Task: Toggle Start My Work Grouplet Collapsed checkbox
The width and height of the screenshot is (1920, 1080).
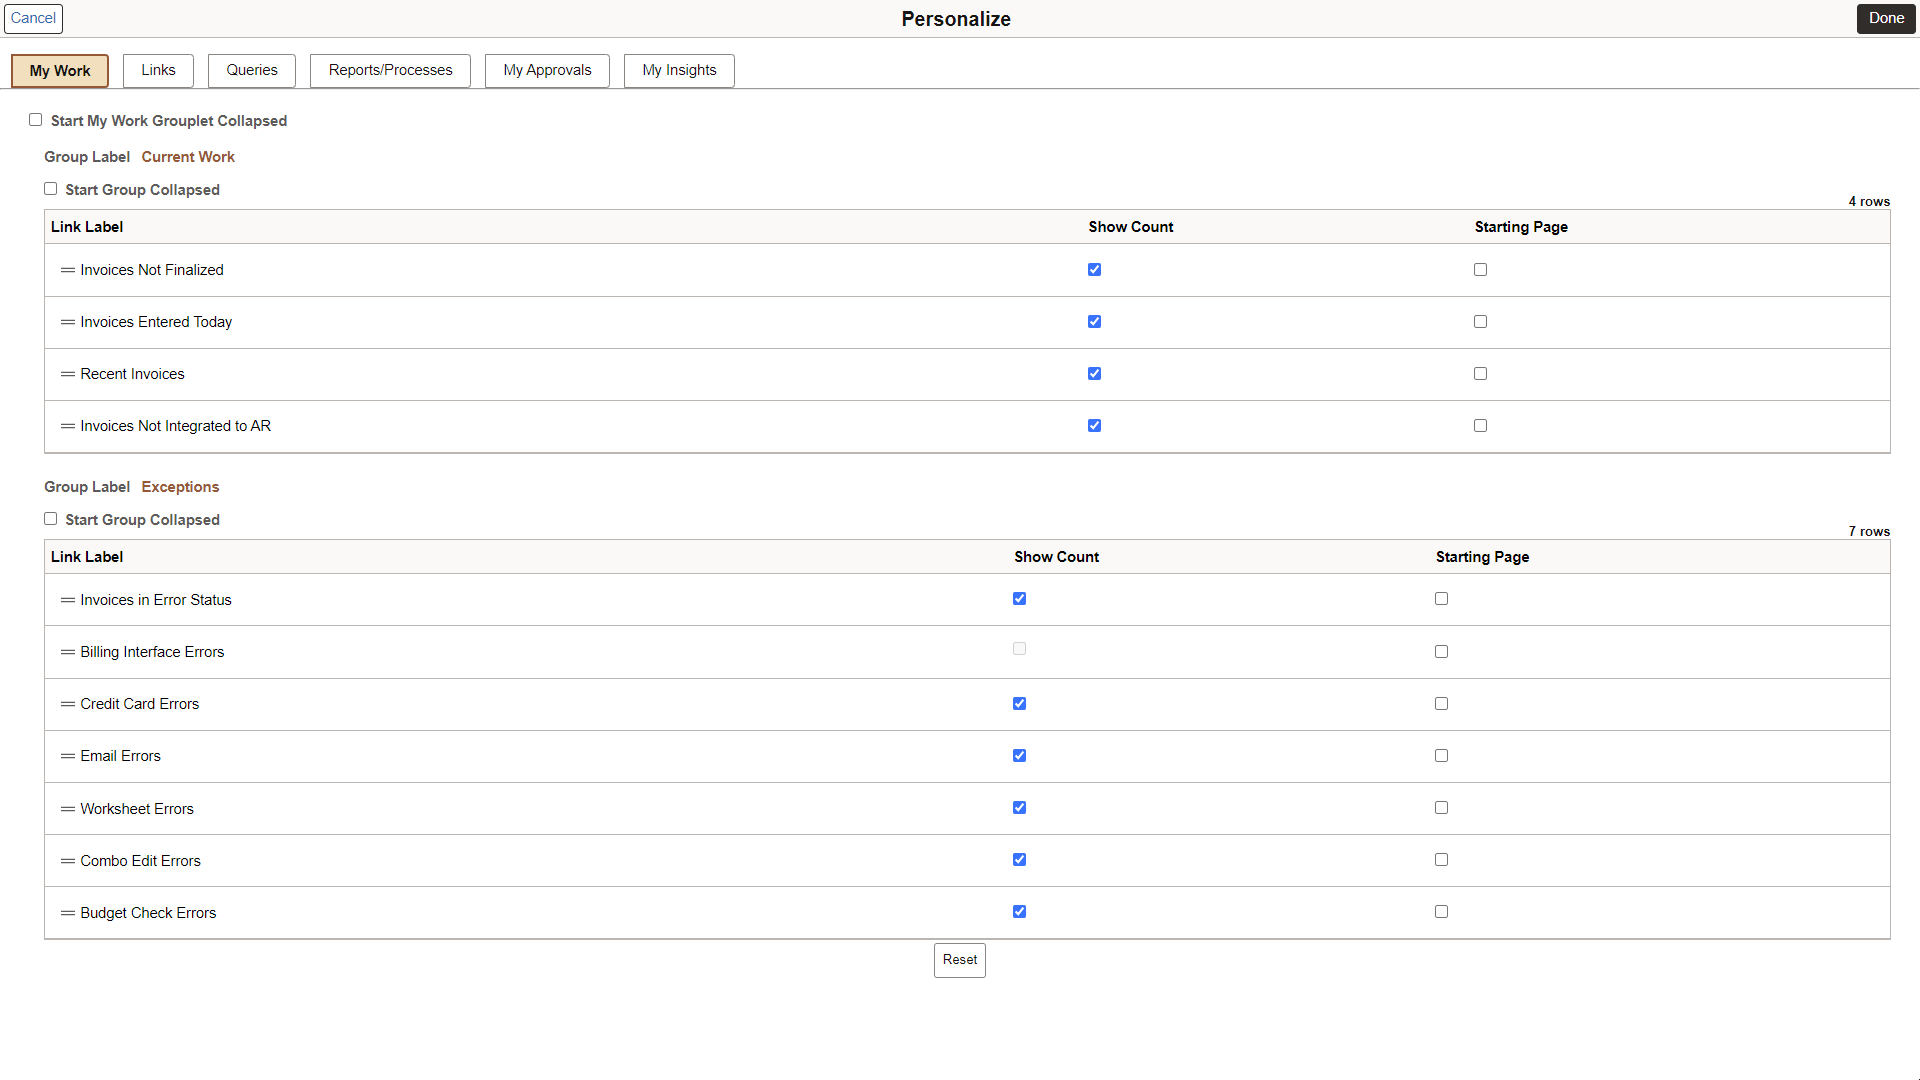Action: [x=36, y=119]
